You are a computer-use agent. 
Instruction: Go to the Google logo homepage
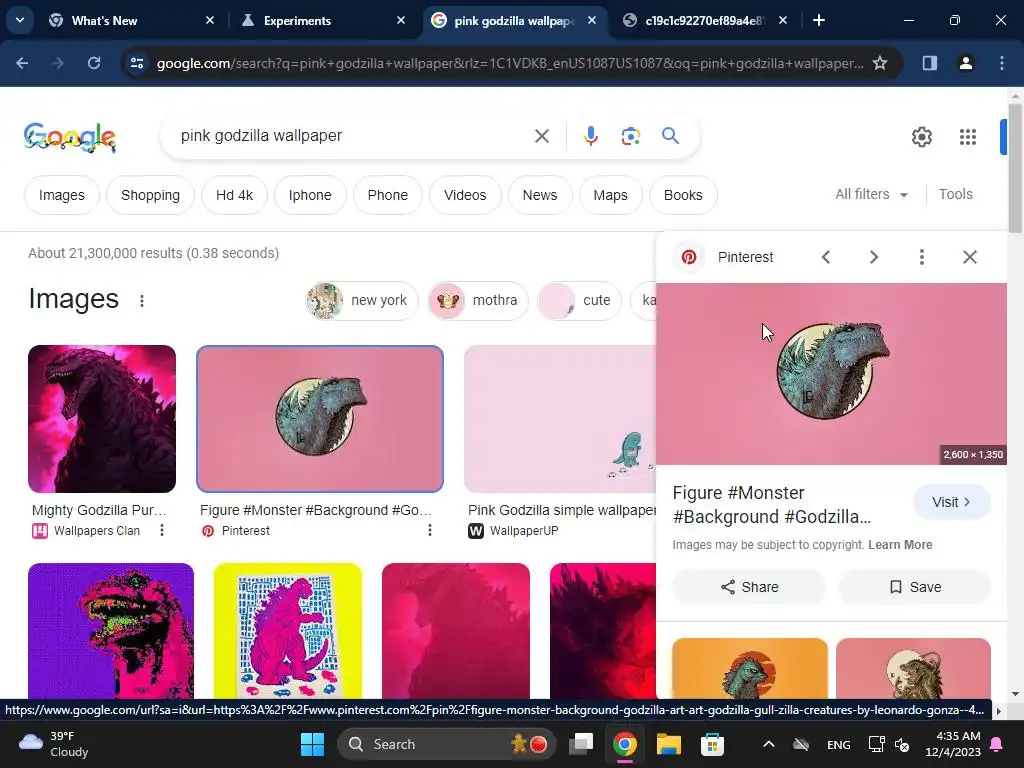coord(70,137)
